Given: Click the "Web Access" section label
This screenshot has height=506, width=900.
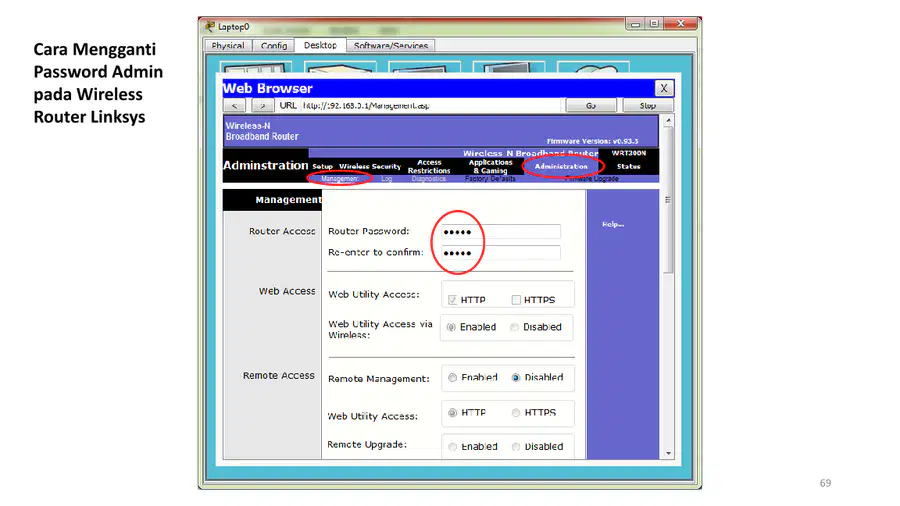Looking at the screenshot, I should tap(287, 291).
